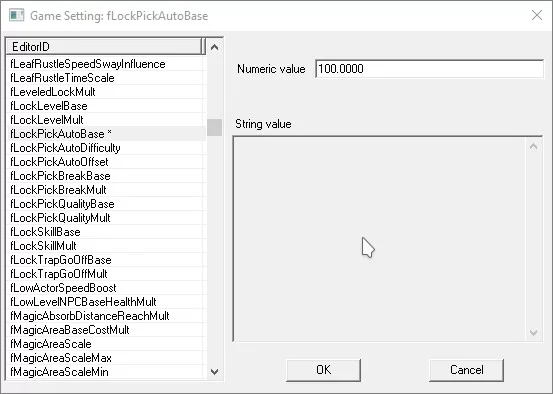Select fLowActorSpeedBoost setting
553x394 pixels.
pyautogui.click(x=106, y=288)
